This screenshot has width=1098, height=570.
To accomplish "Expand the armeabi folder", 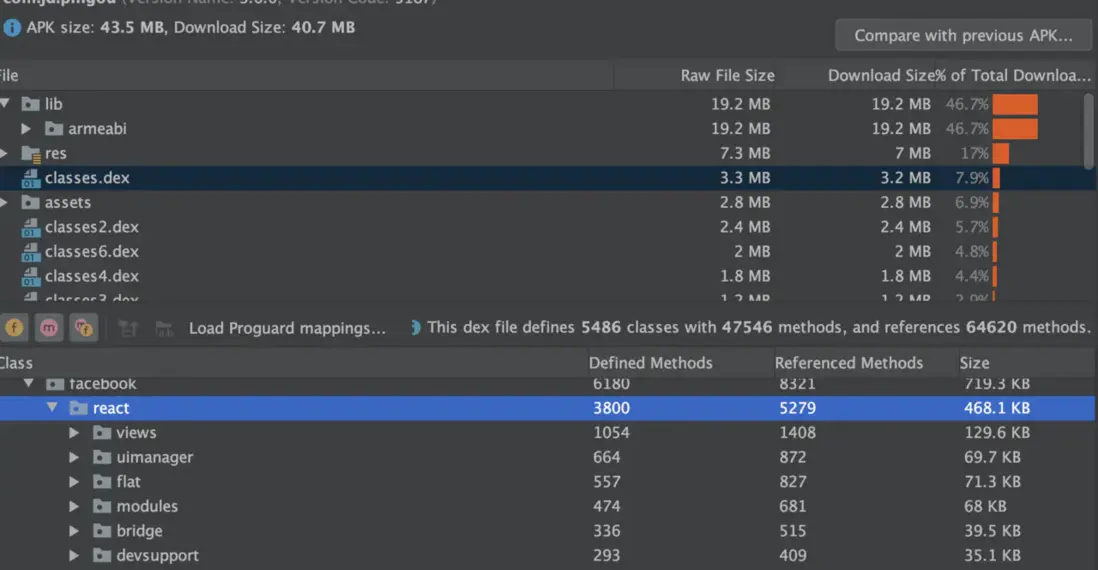I will [26, 129].
